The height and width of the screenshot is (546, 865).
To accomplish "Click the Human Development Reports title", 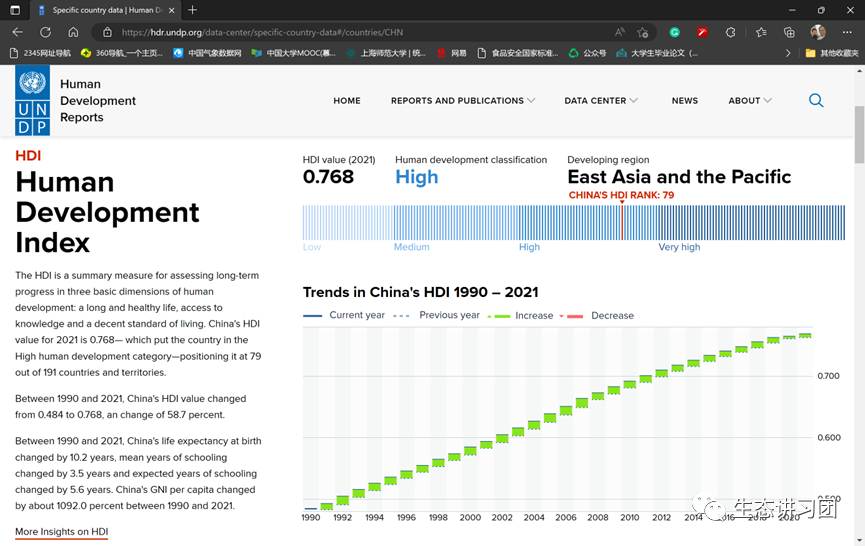I will click(98, 100).
